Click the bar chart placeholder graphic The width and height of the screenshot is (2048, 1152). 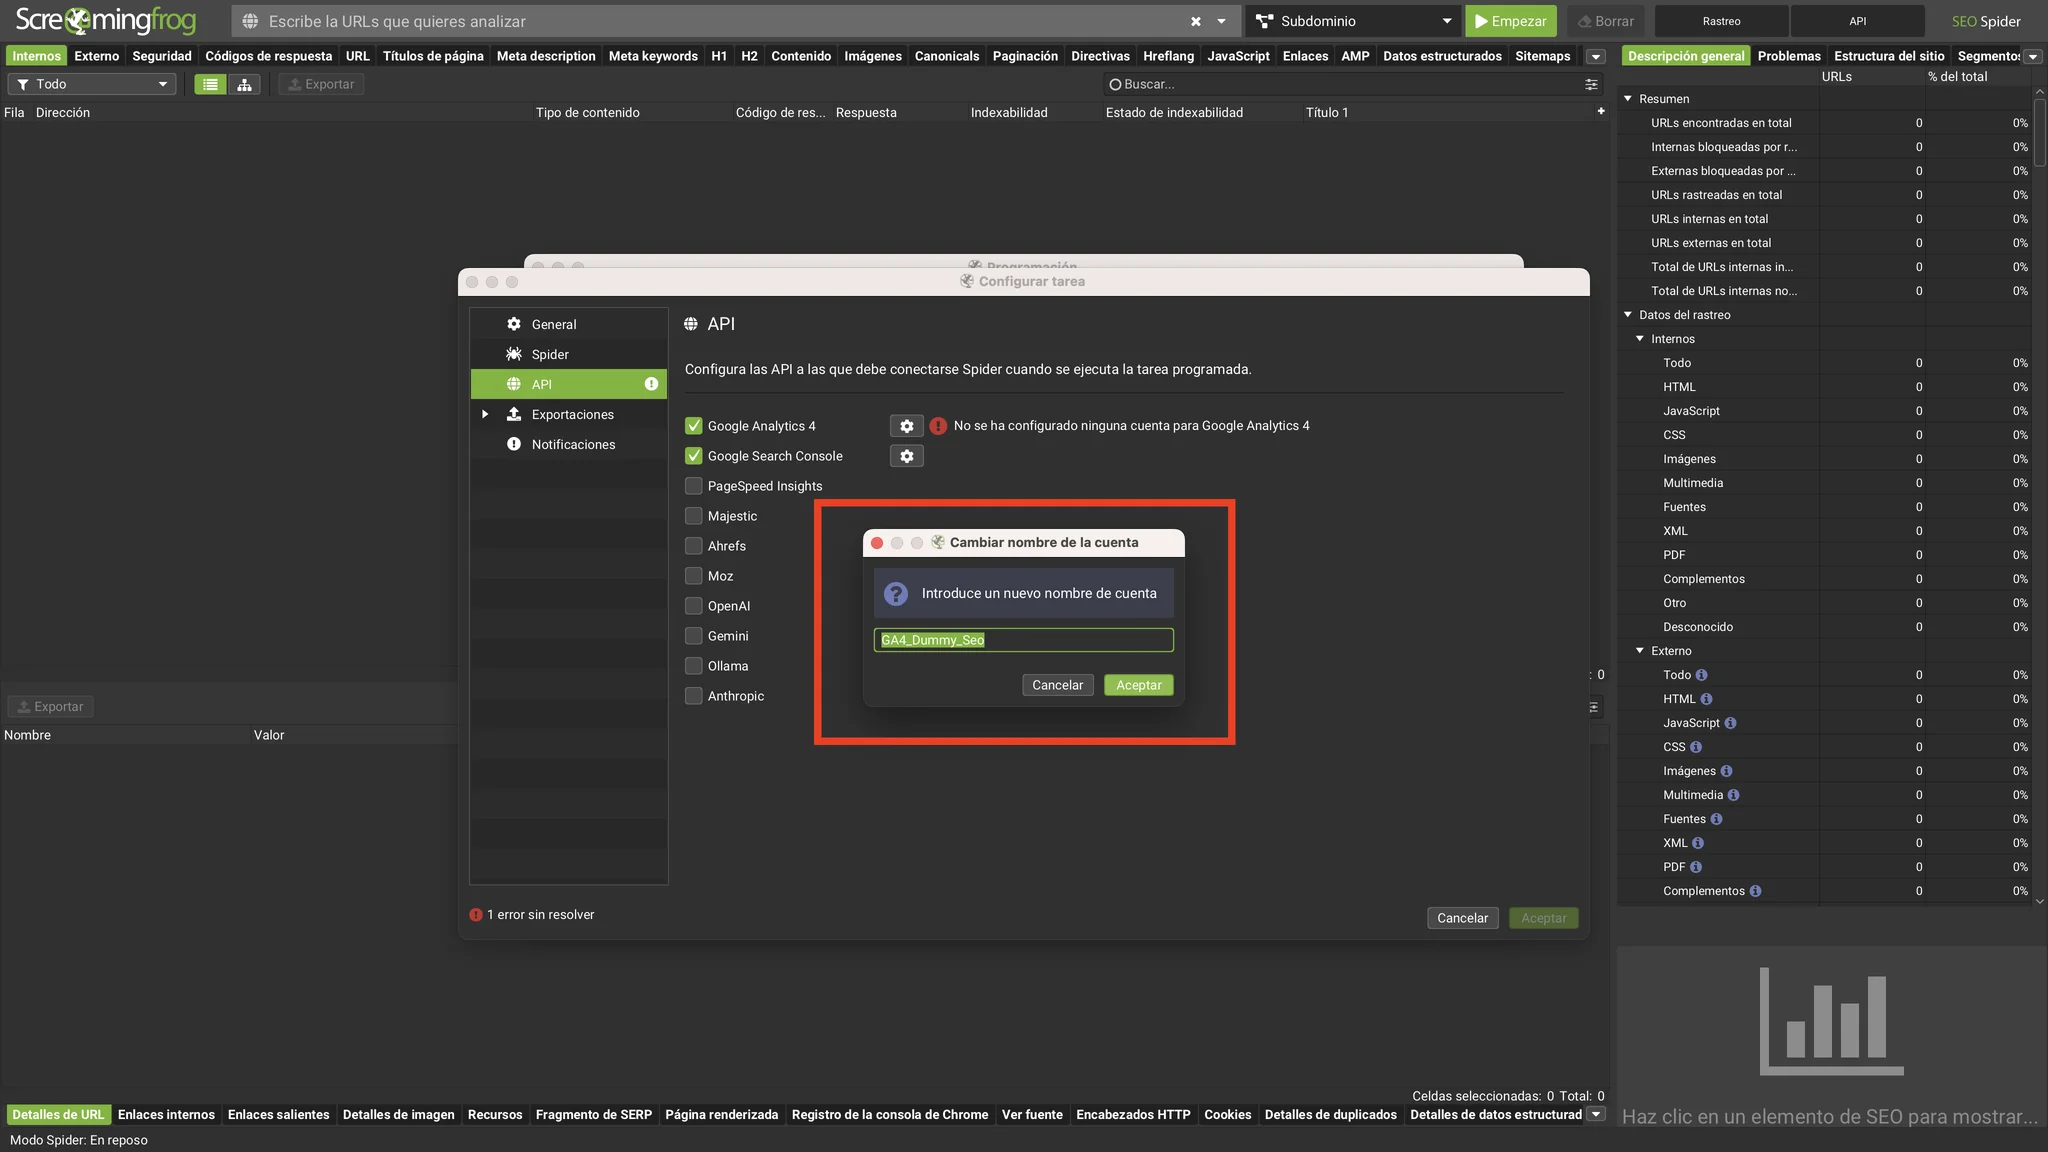click(x=1832, y=1021)
